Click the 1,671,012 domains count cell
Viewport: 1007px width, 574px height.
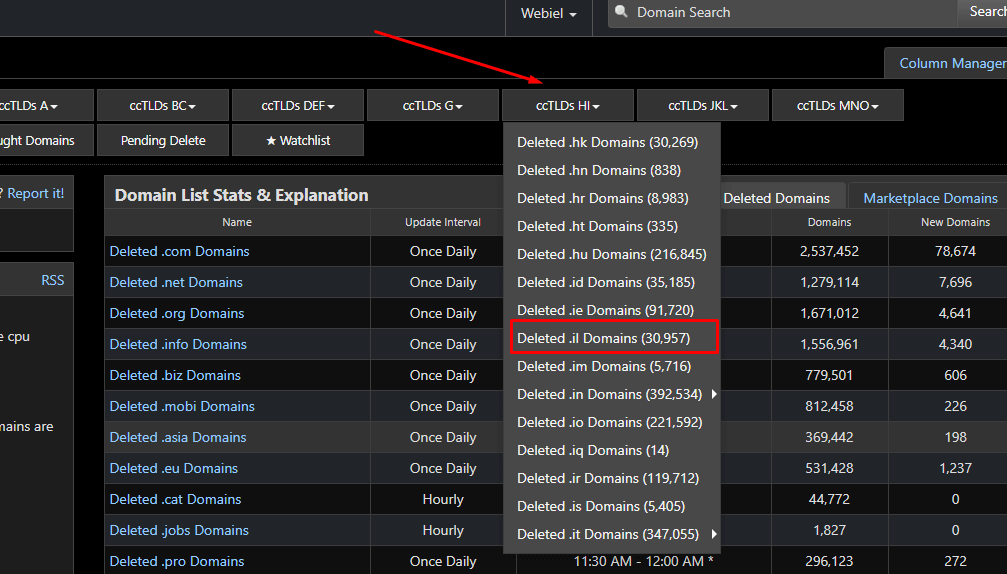point(829,313)
